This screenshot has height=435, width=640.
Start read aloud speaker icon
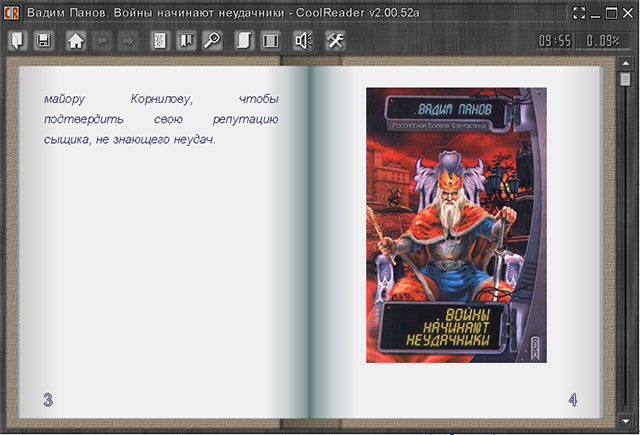tap(303, 40)
